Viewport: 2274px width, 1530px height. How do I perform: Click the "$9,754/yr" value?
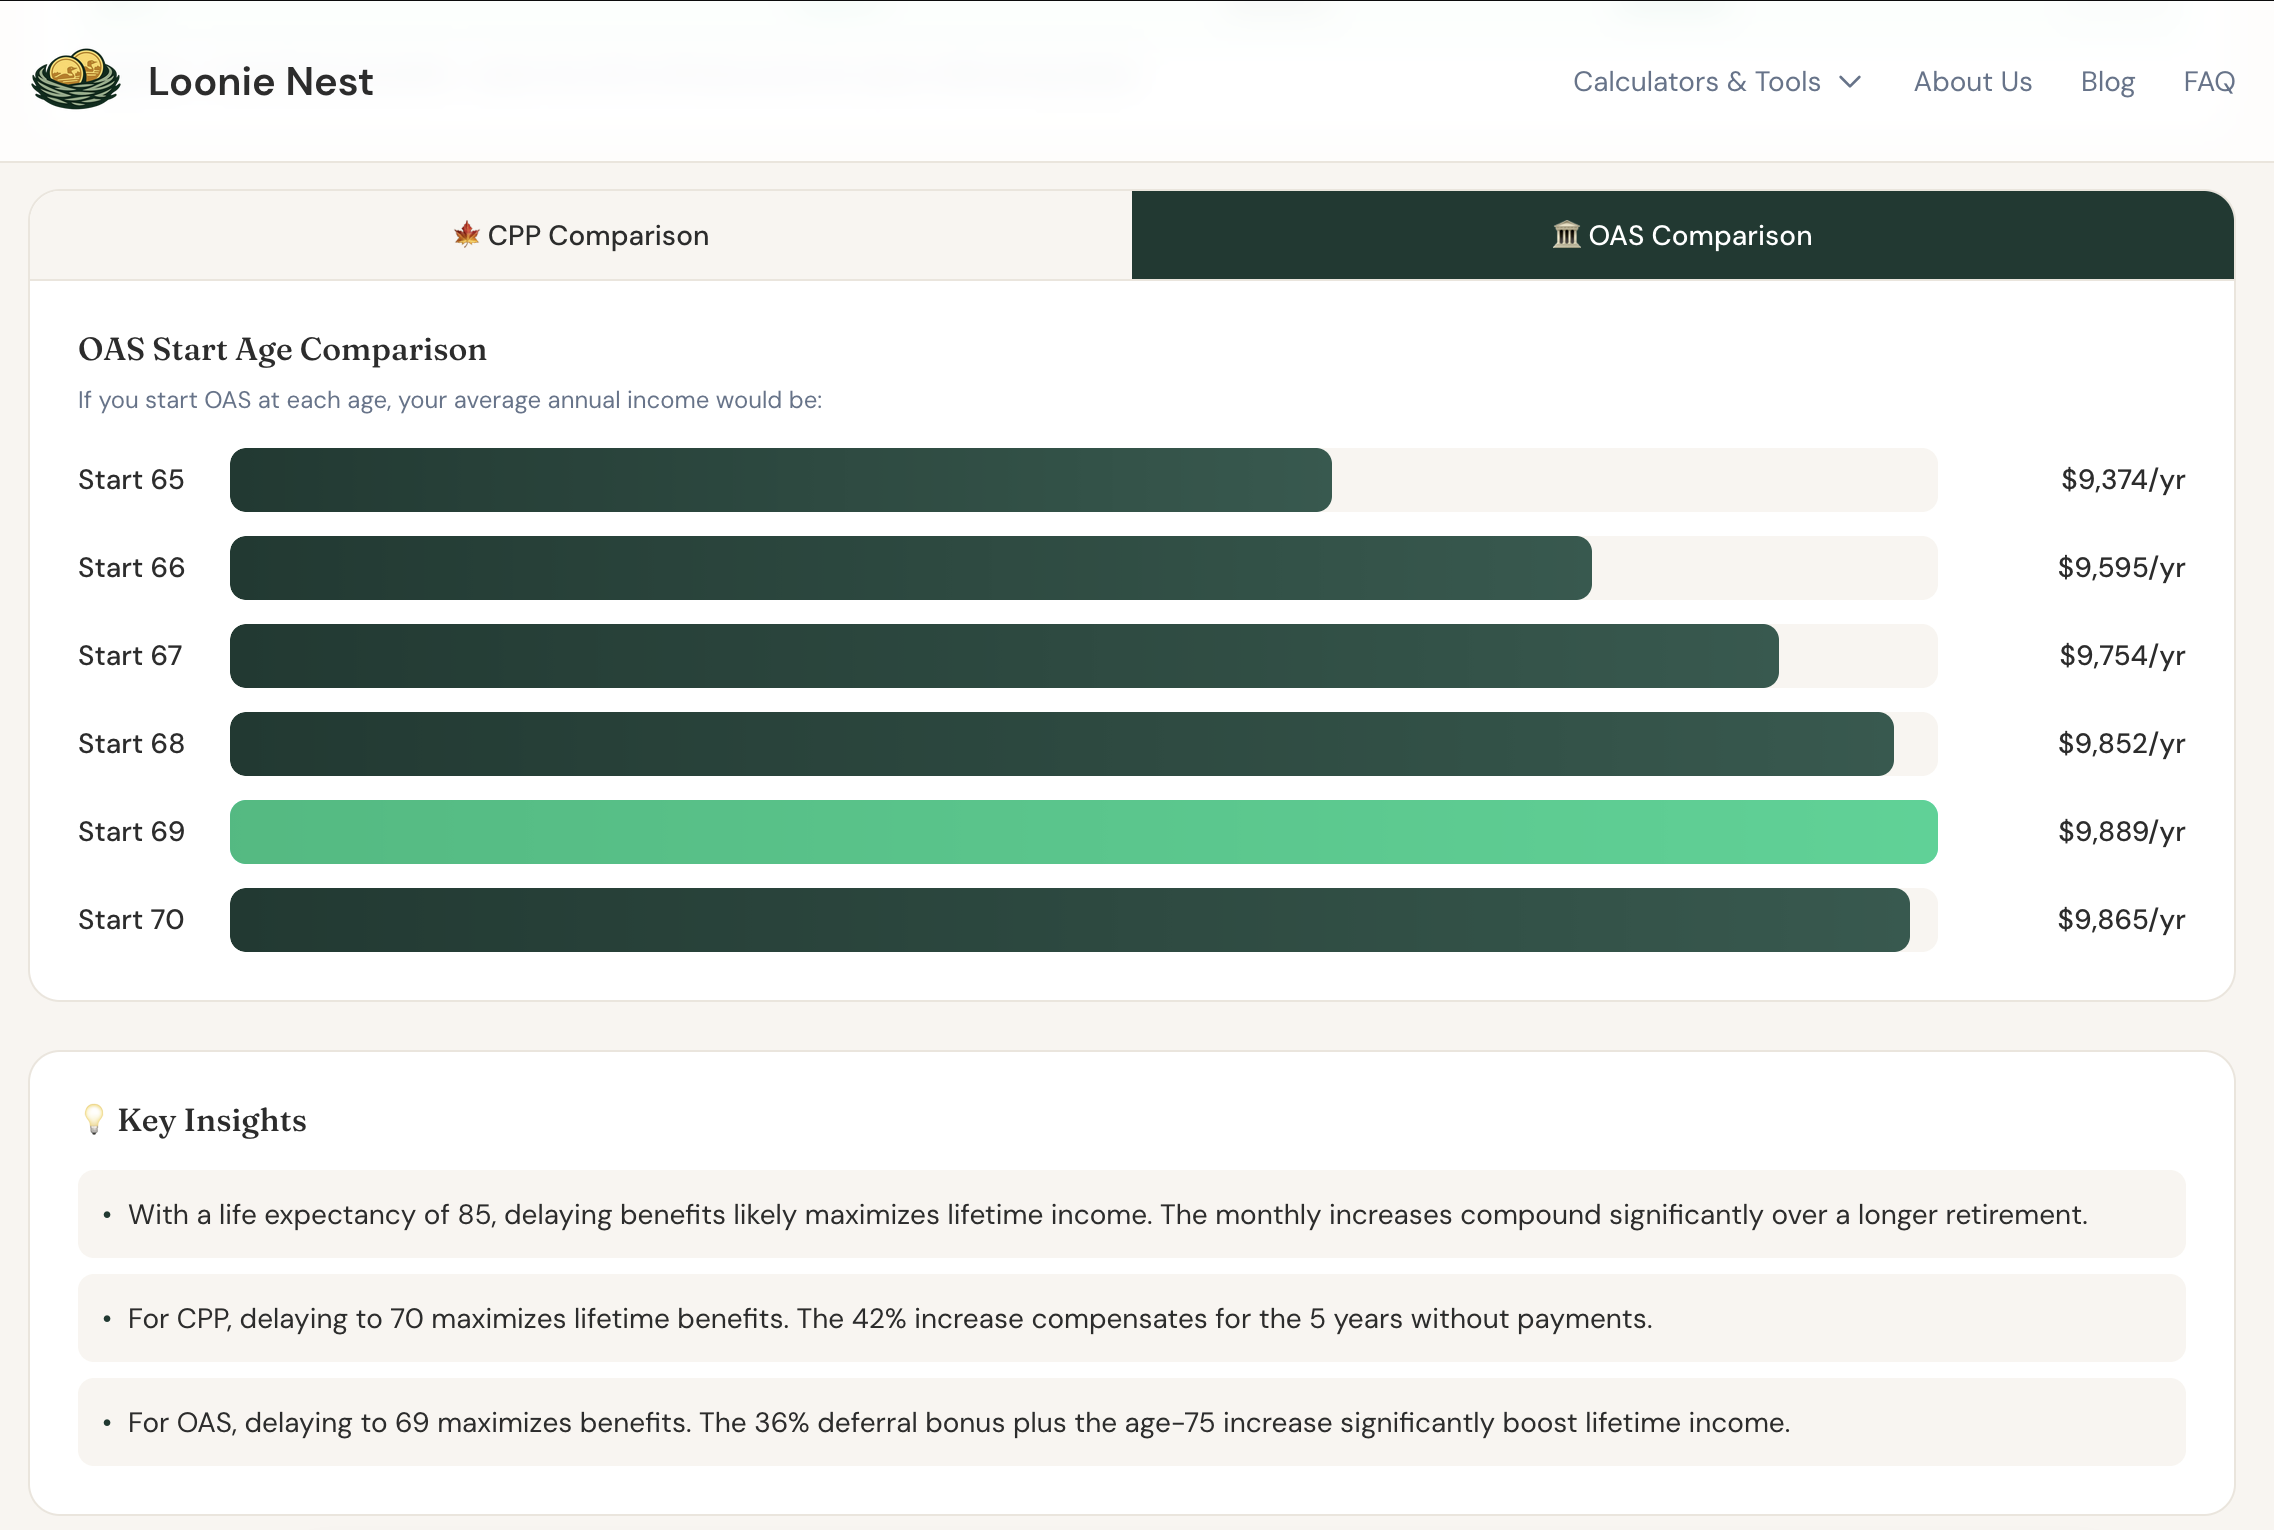point(2122,656)
